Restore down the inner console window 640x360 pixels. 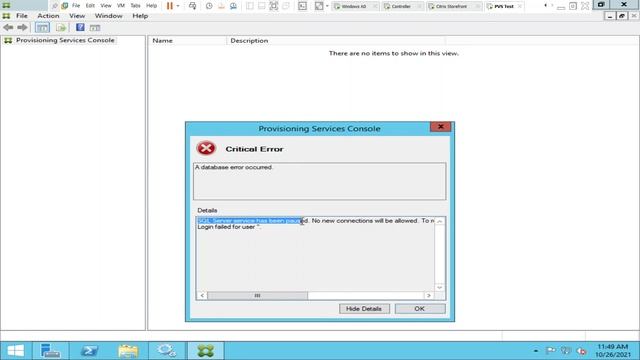pos(622,16)
